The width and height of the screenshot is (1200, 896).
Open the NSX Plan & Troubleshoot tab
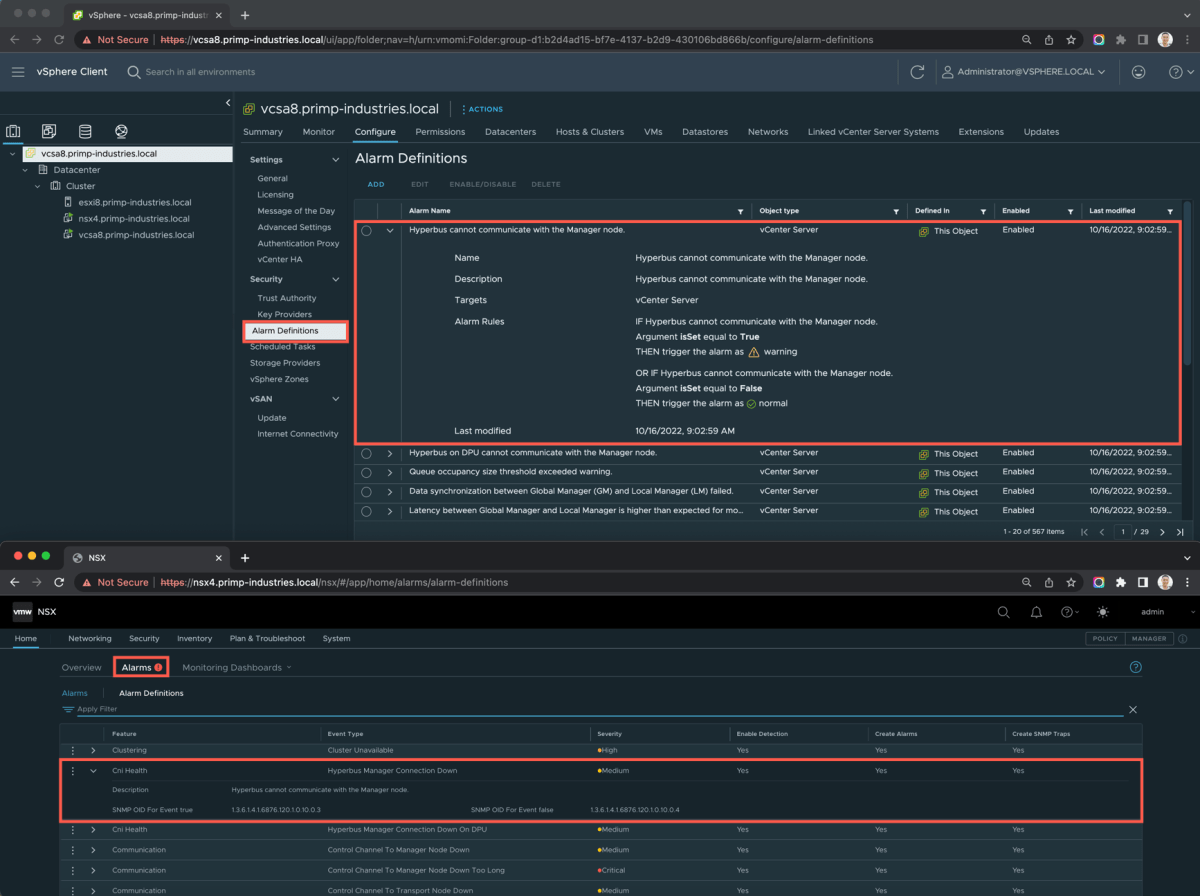267,638
